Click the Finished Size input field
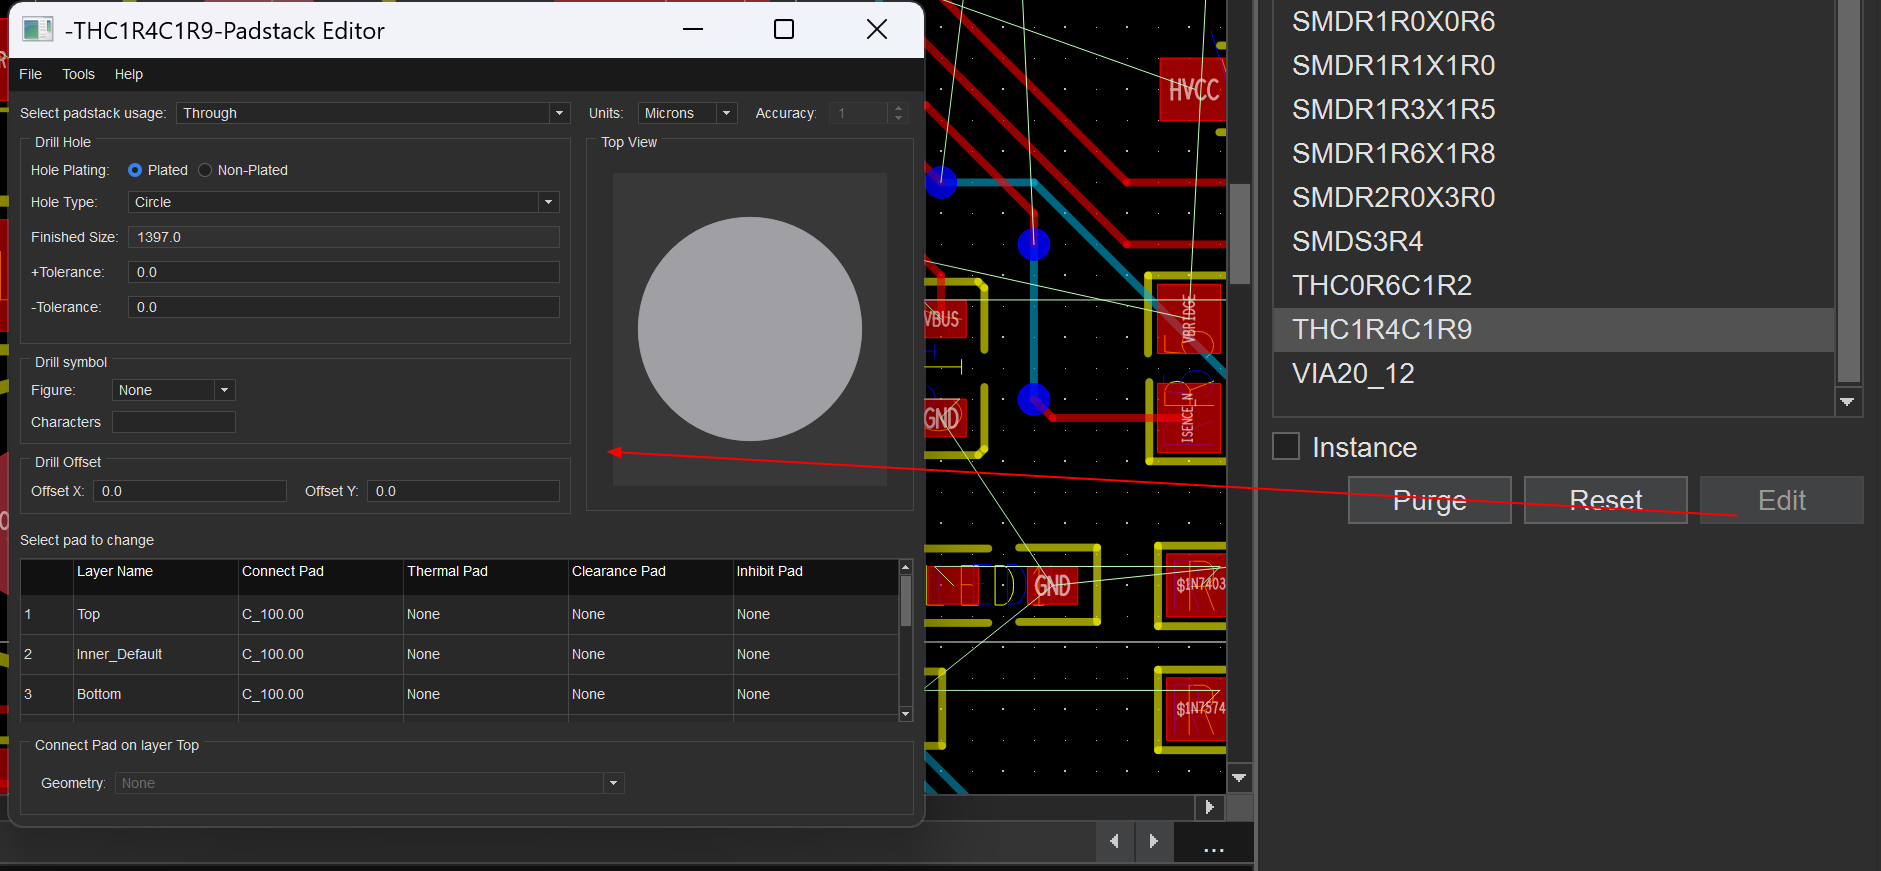Screen dimensions: 1881x871 click(x=343, y=237)
